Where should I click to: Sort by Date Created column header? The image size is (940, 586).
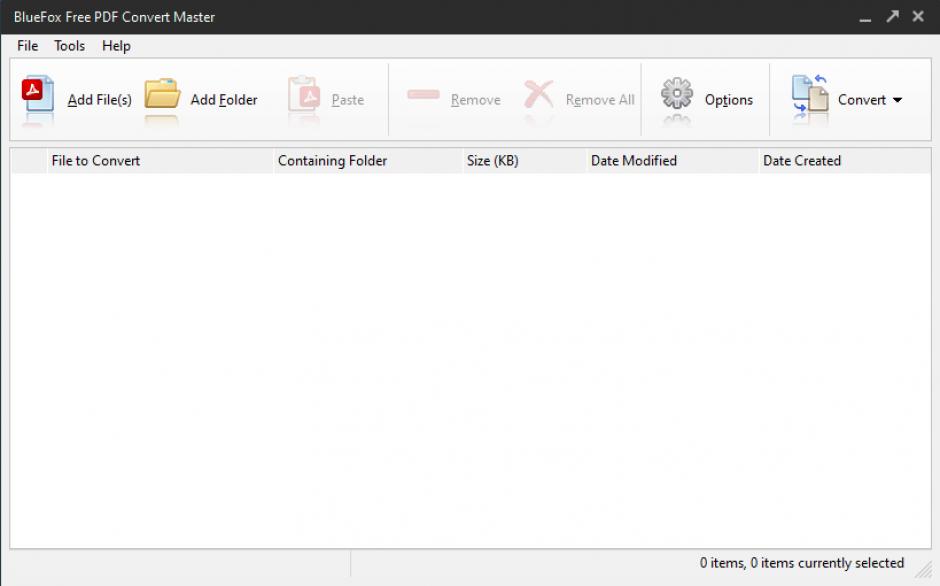pos(845,161)
